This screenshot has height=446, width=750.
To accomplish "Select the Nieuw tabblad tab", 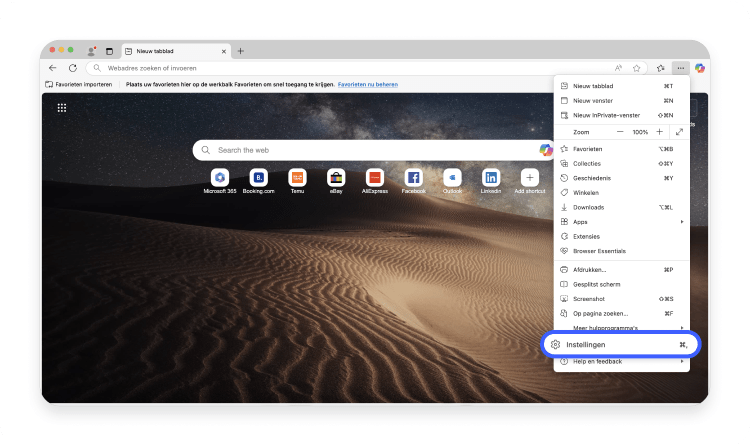I will tap(176, 51).
